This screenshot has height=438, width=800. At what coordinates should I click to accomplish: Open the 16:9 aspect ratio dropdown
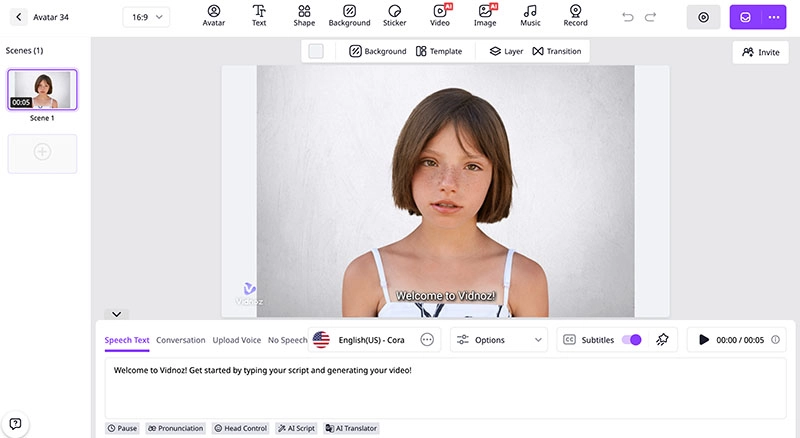[146, 17]
